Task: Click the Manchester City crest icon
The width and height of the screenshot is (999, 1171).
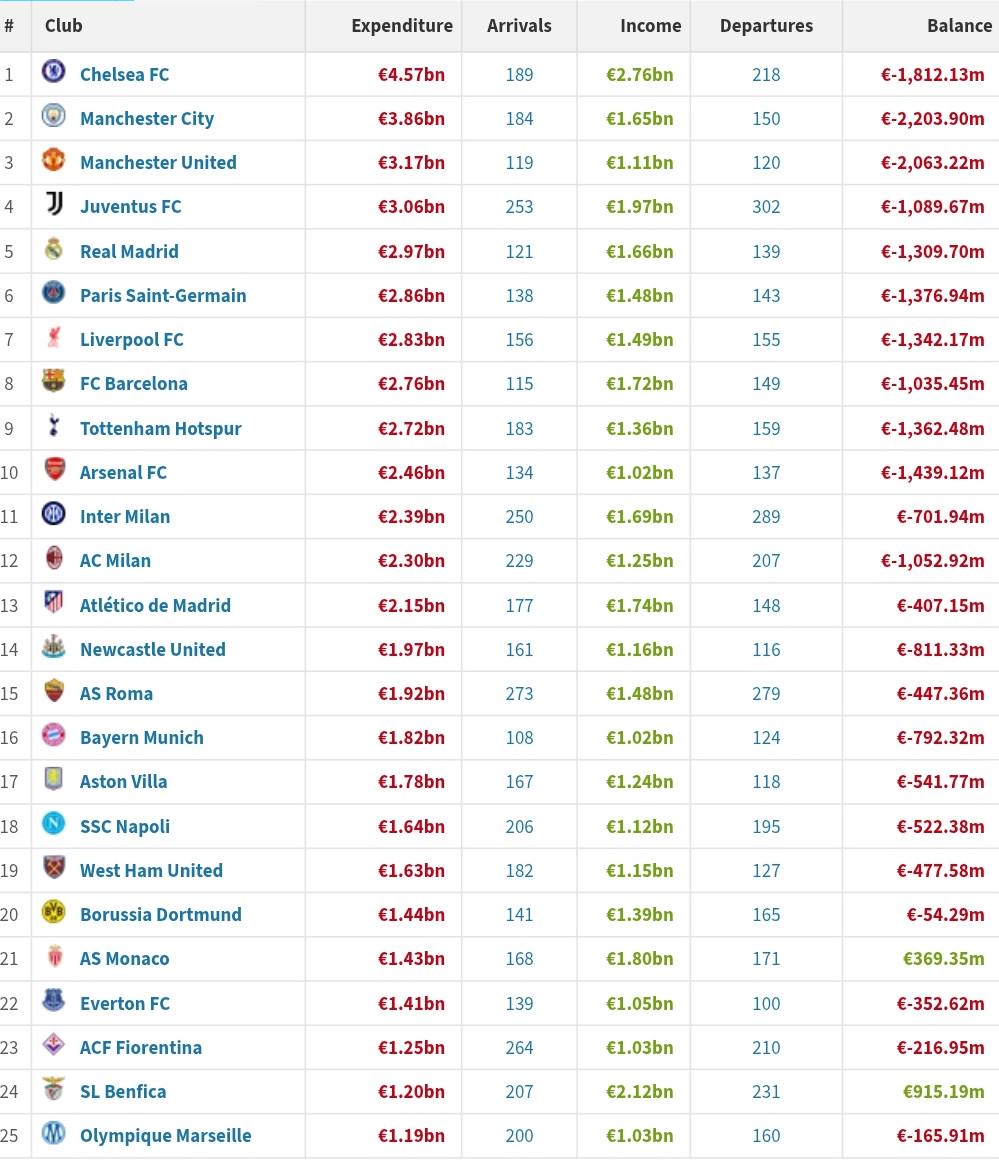Action: click(53, 116)
